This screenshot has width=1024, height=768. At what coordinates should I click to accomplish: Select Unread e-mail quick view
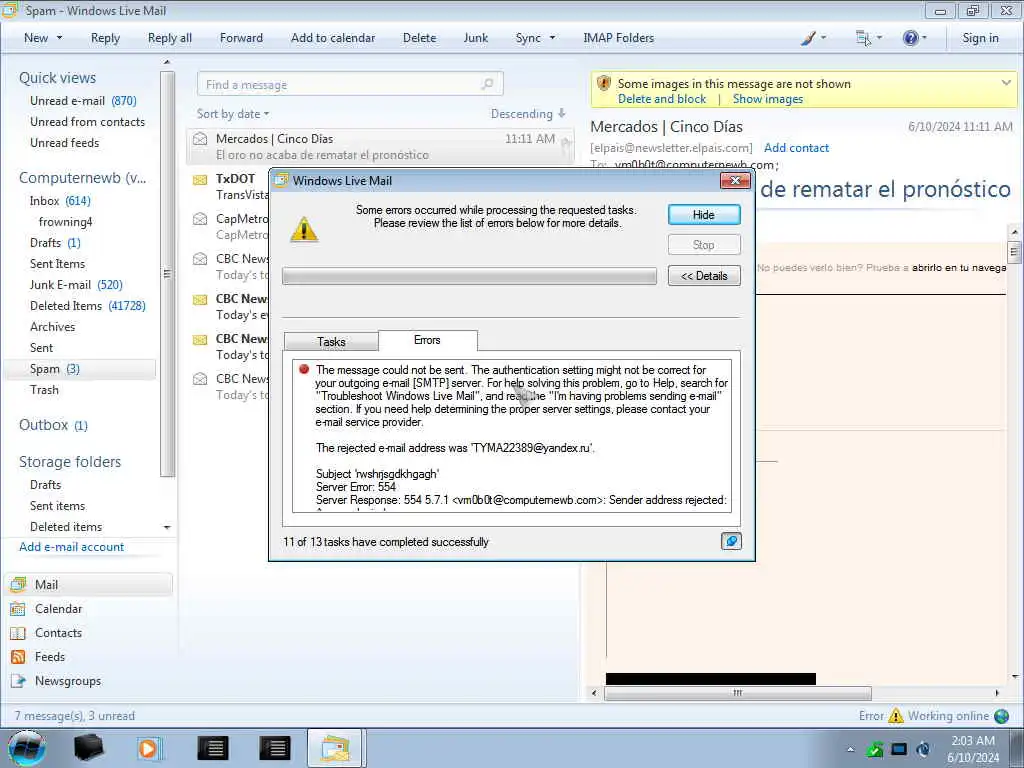point(83,101)
